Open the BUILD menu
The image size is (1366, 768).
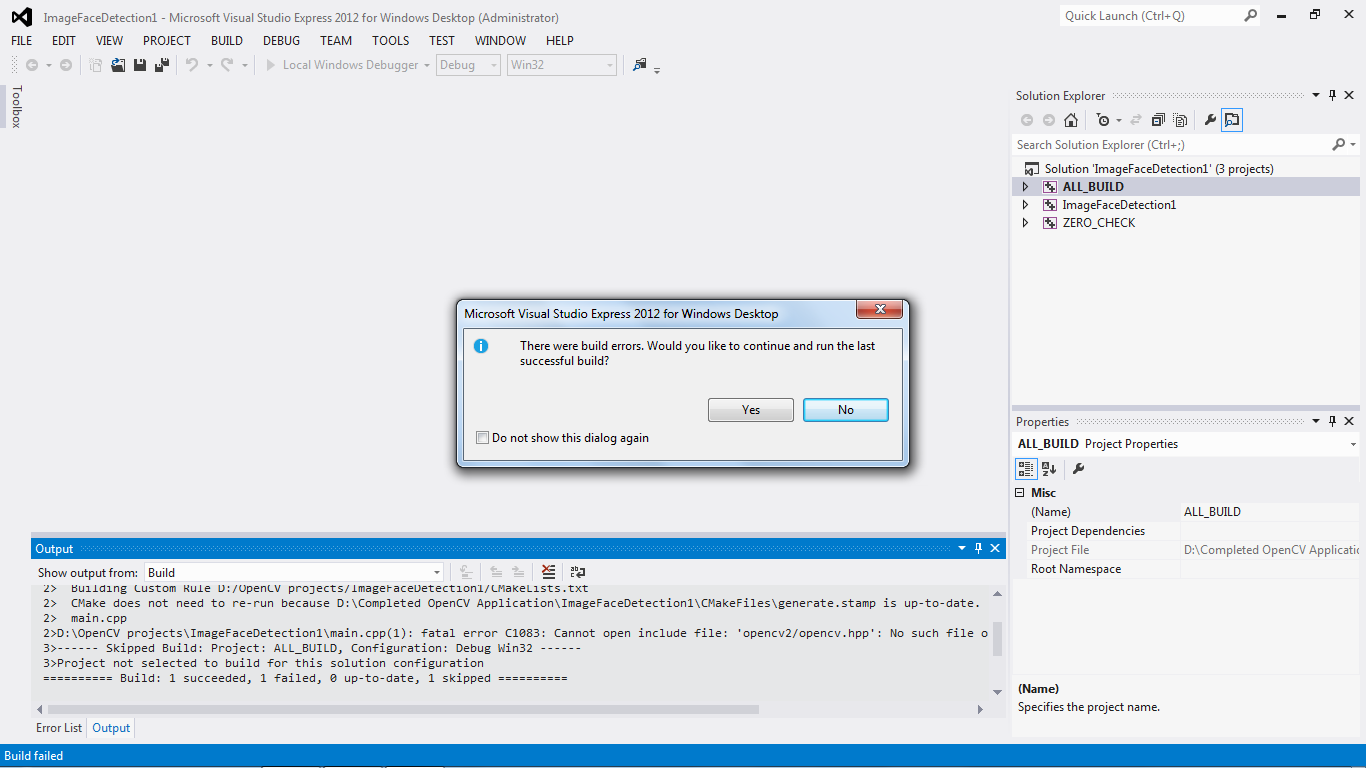pos(227,41)
